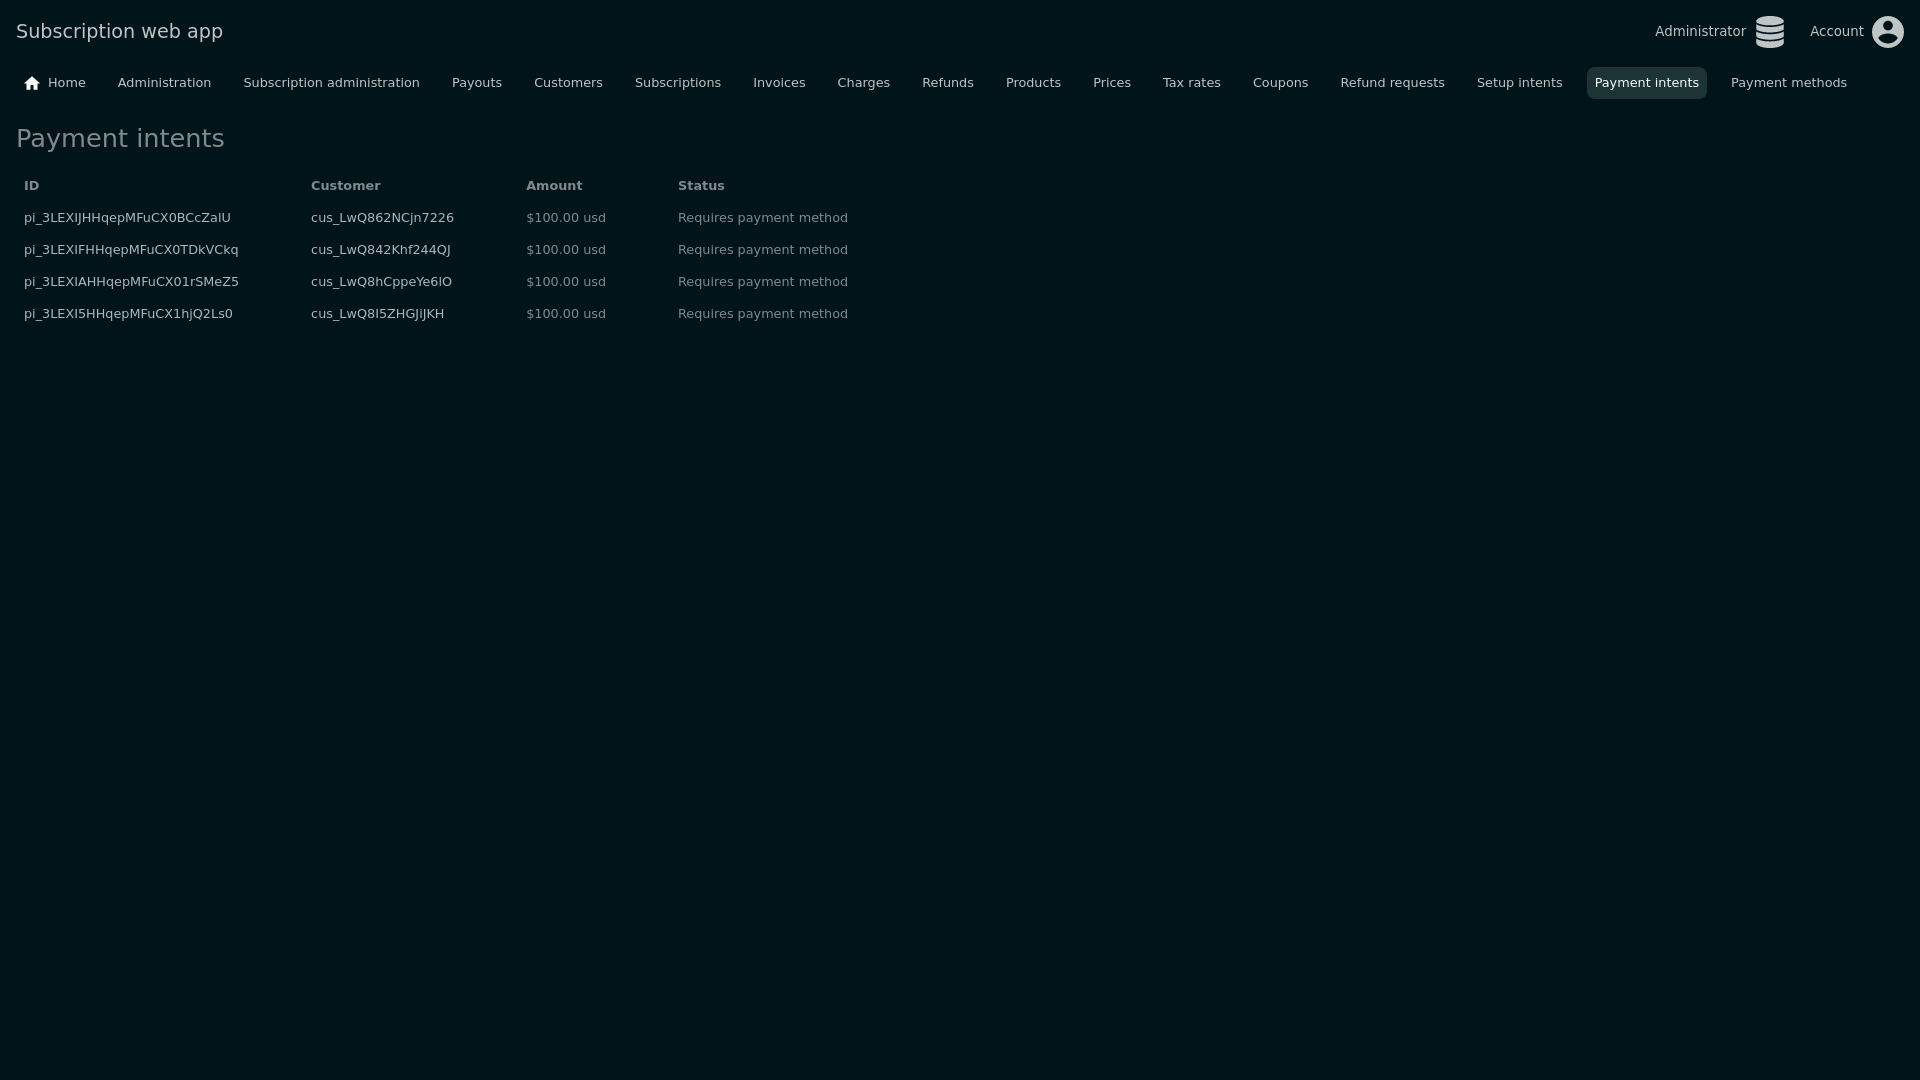Click the Home house icon
Screen dimensions: 1920x1080
click(x=32, y=83)
